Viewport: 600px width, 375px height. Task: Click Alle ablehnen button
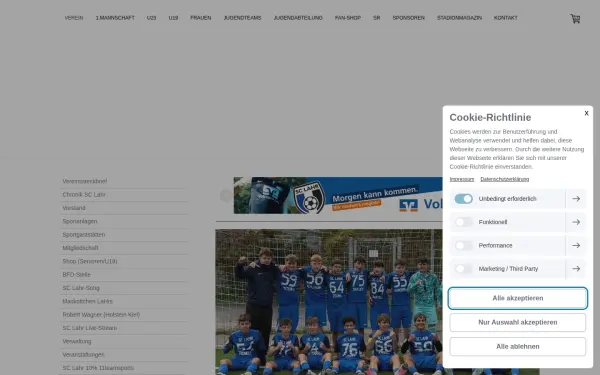coord(518,346)
